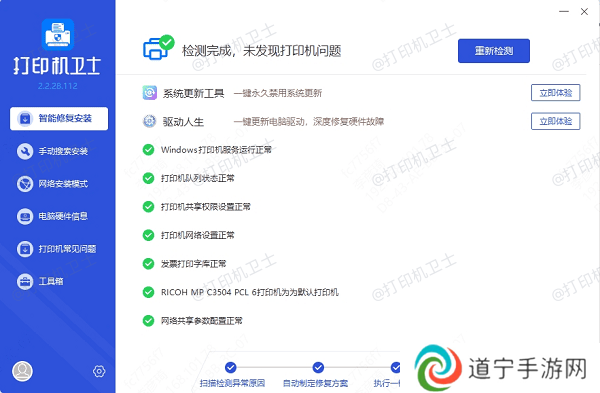
Task: Click the 扫描检测异常原因 step marker
Action: coord(230,367)
